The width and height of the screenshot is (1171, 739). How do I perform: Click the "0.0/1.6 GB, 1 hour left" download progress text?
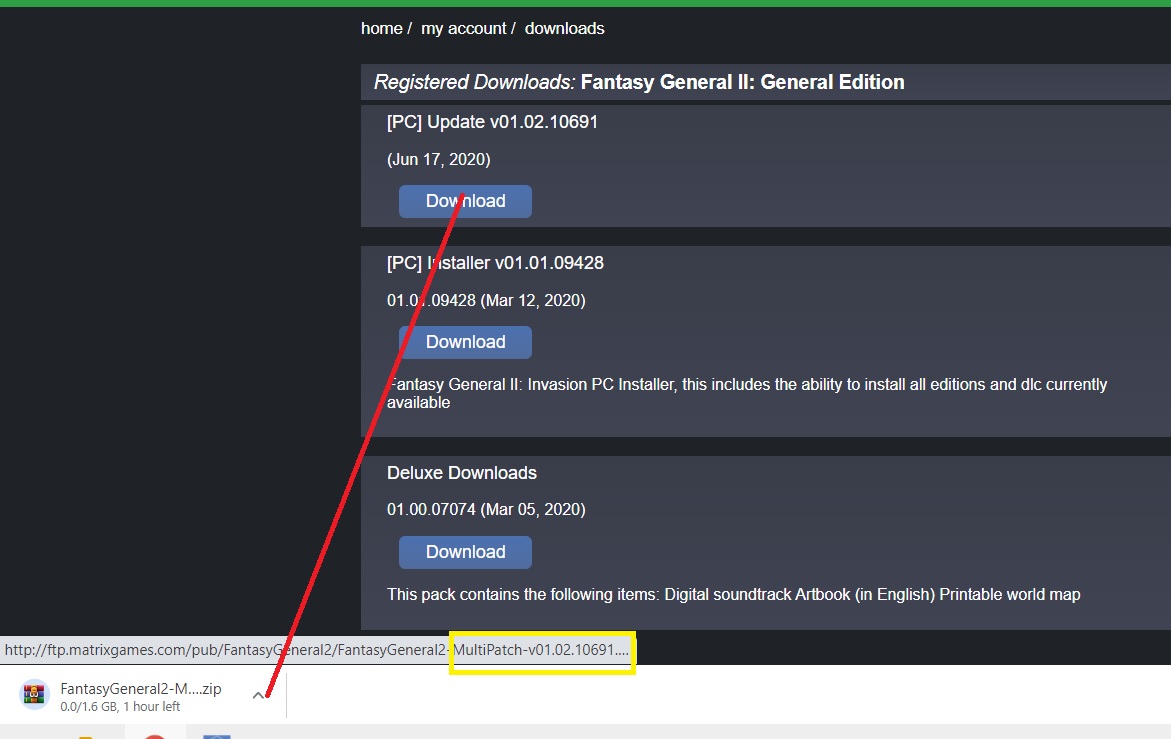[x=120, y=706]
